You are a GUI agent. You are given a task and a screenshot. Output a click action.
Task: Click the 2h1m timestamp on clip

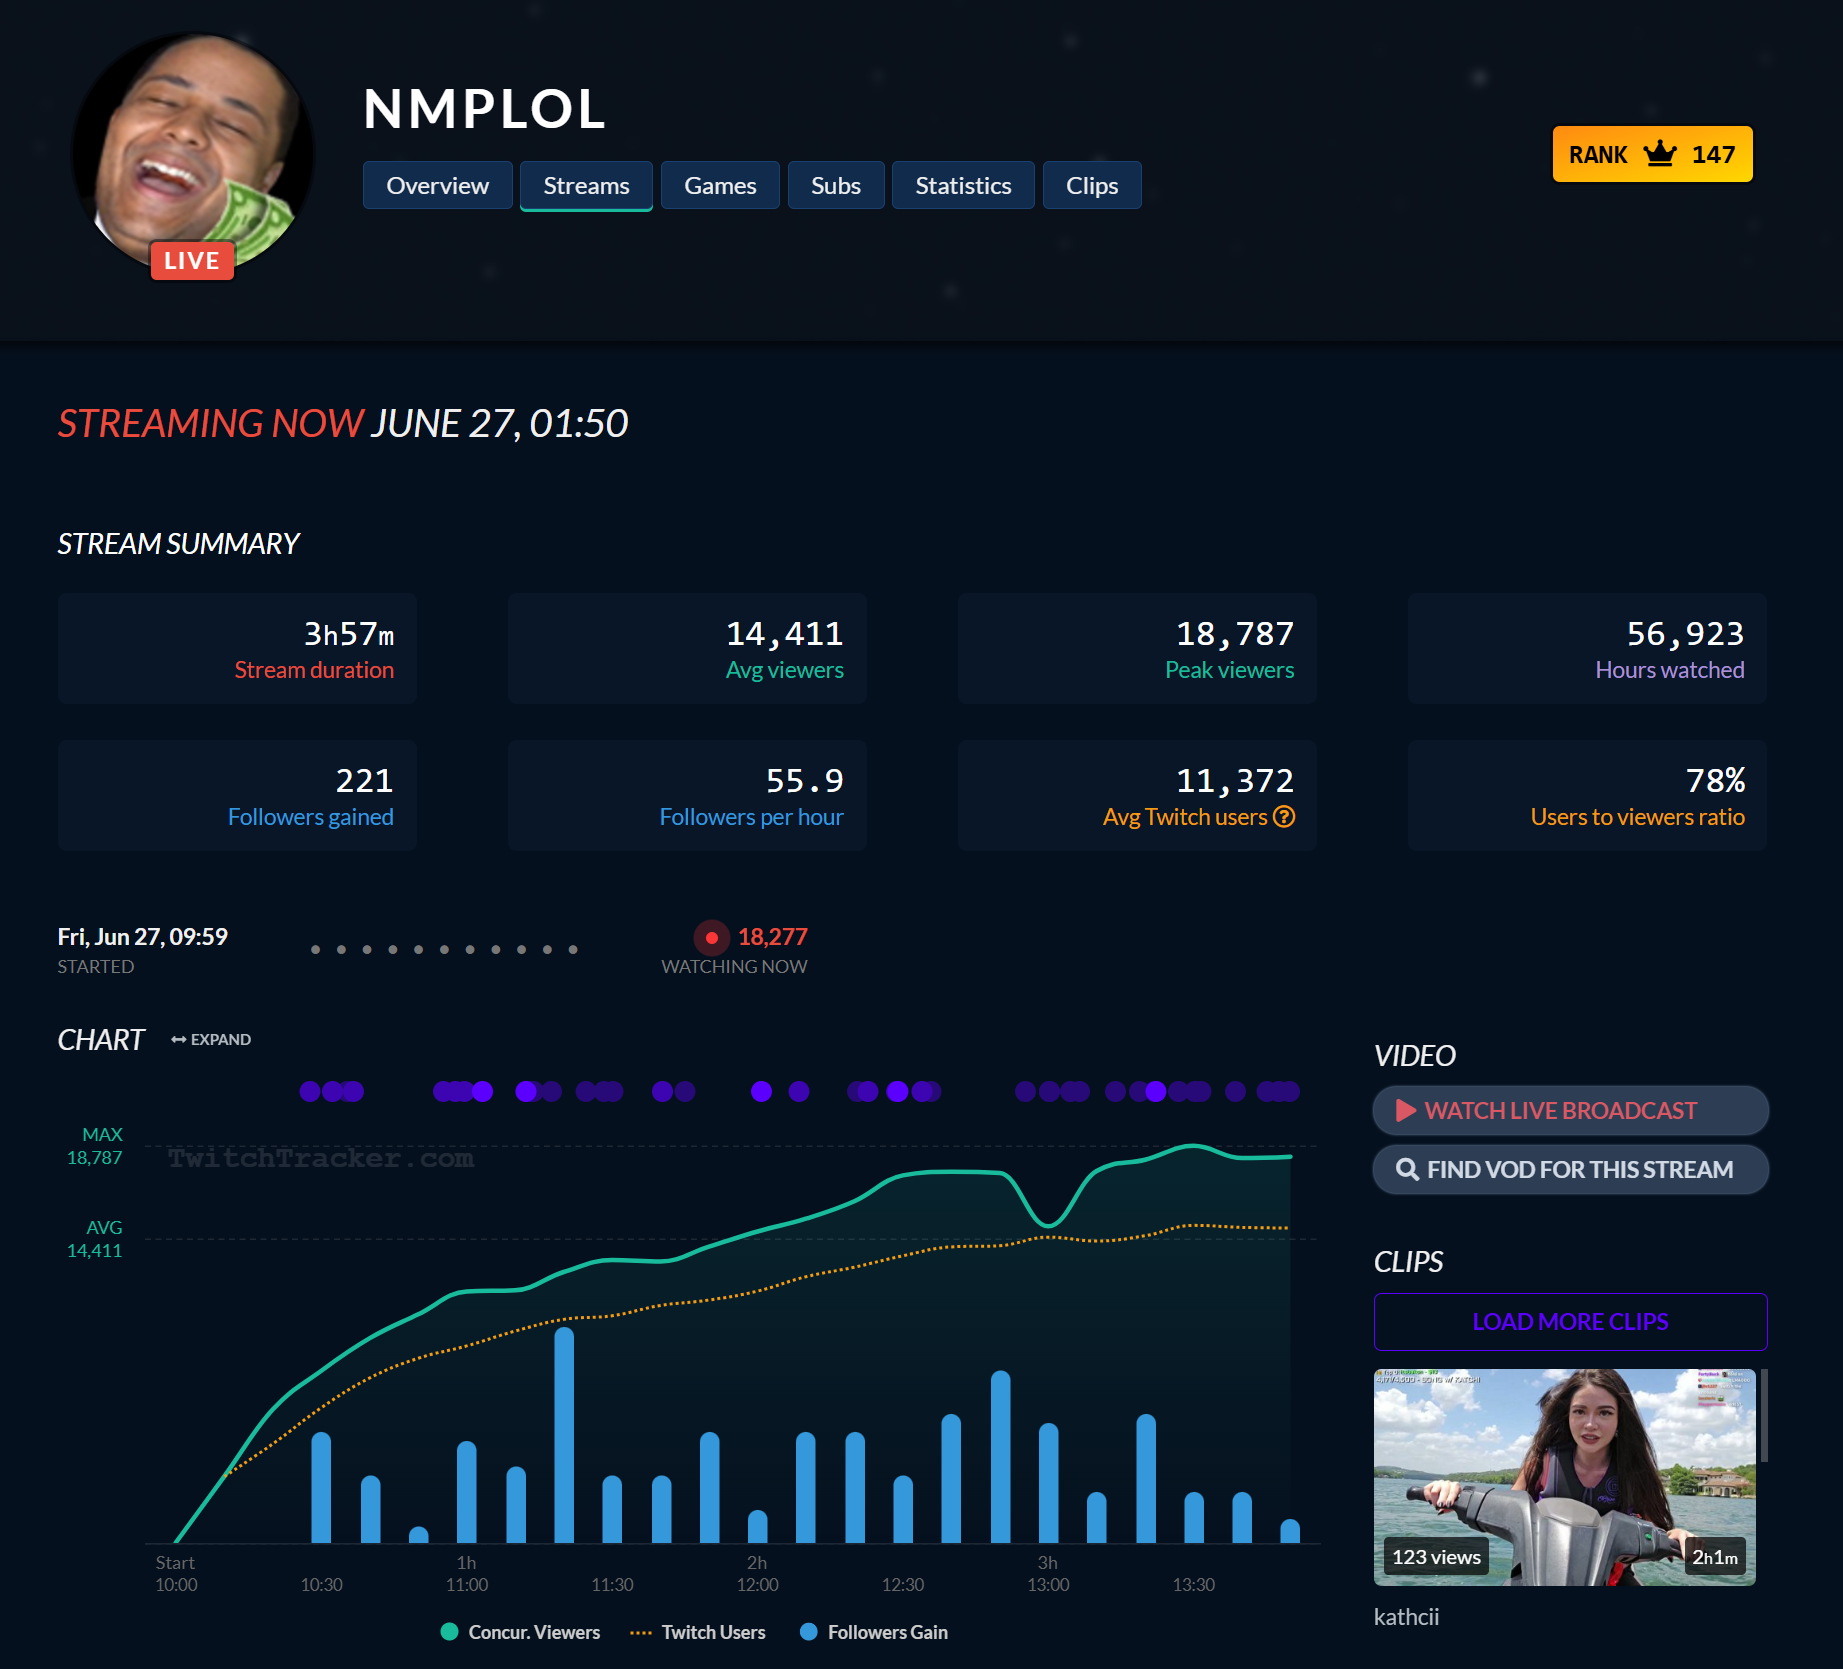click(x=1714, y=1557)
